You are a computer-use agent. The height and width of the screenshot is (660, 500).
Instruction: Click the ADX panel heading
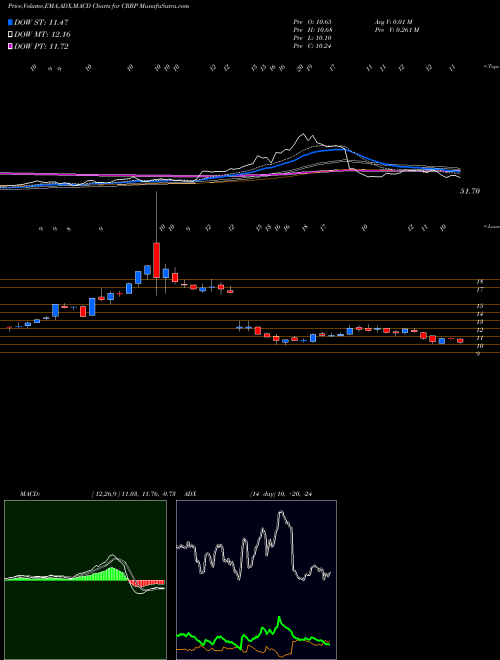(x=191, y=494)
